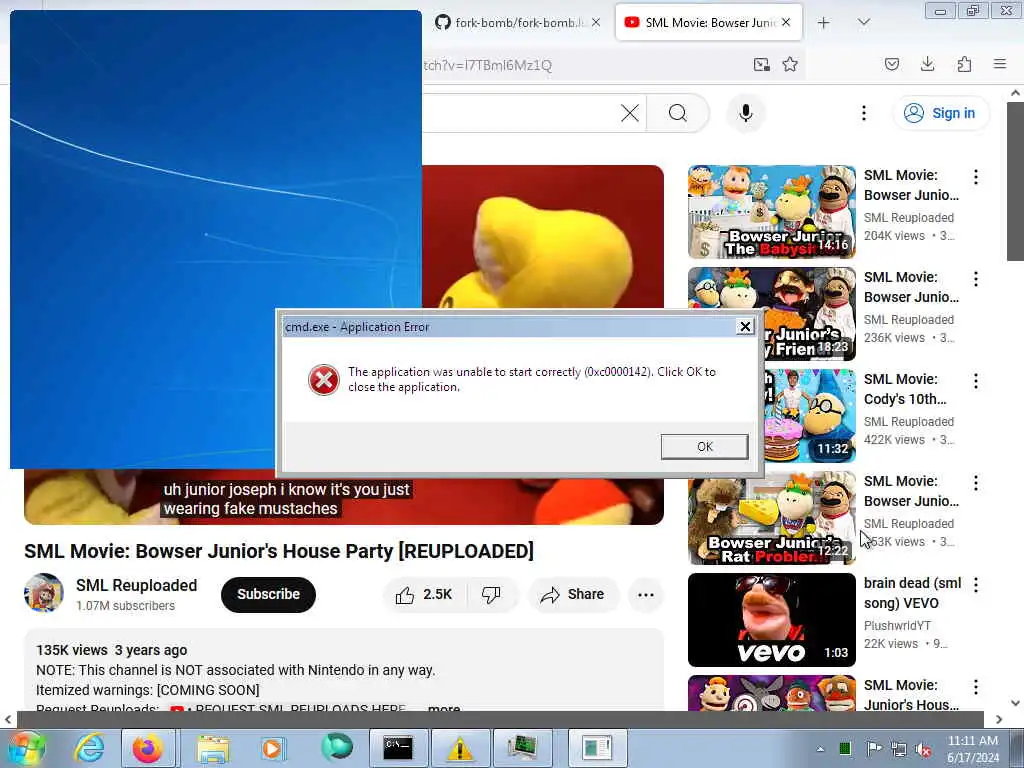Open more actions ellipsis under the video
Image resolution: width=1024 pixels, height=768 pixels.
(645, 594)
